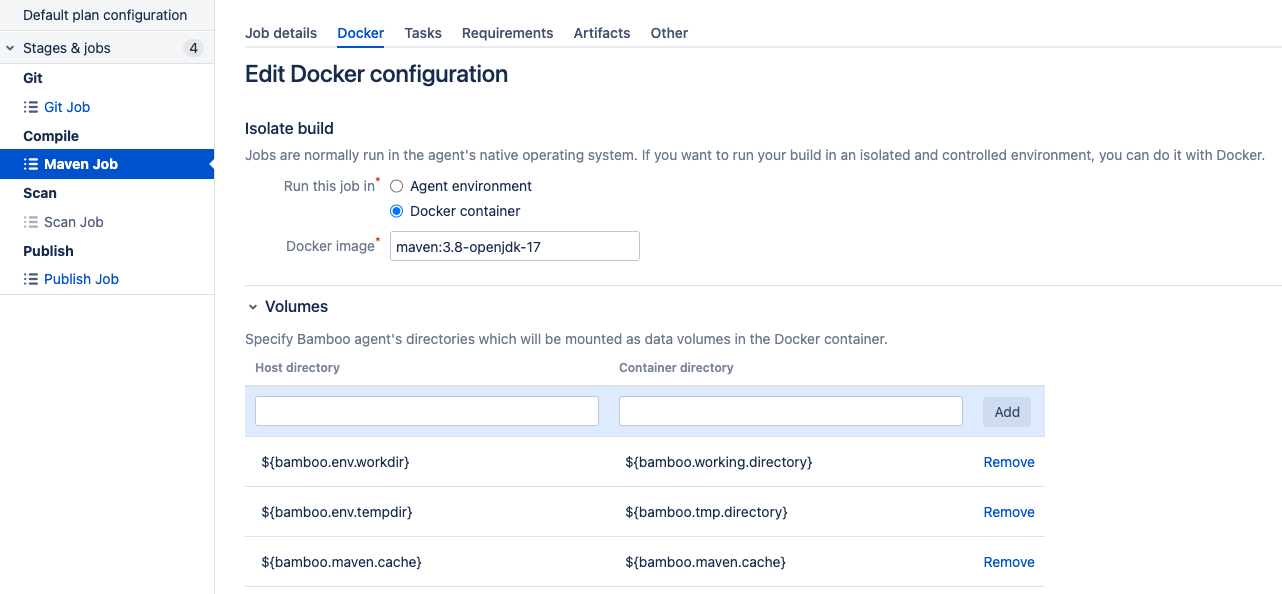Click the Publish Job list icon
The image size is (1282, 594).
click(31, 279)
